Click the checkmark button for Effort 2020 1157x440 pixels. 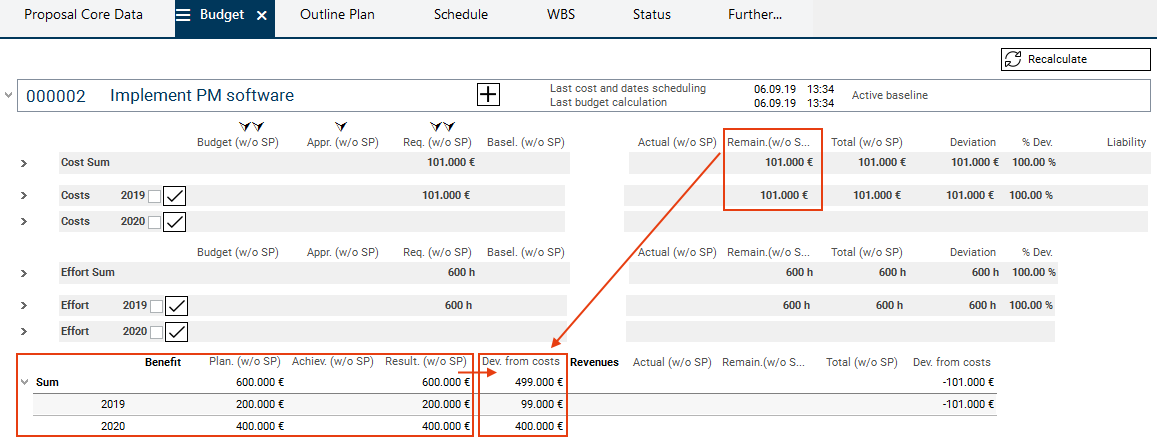click(175, 331)
